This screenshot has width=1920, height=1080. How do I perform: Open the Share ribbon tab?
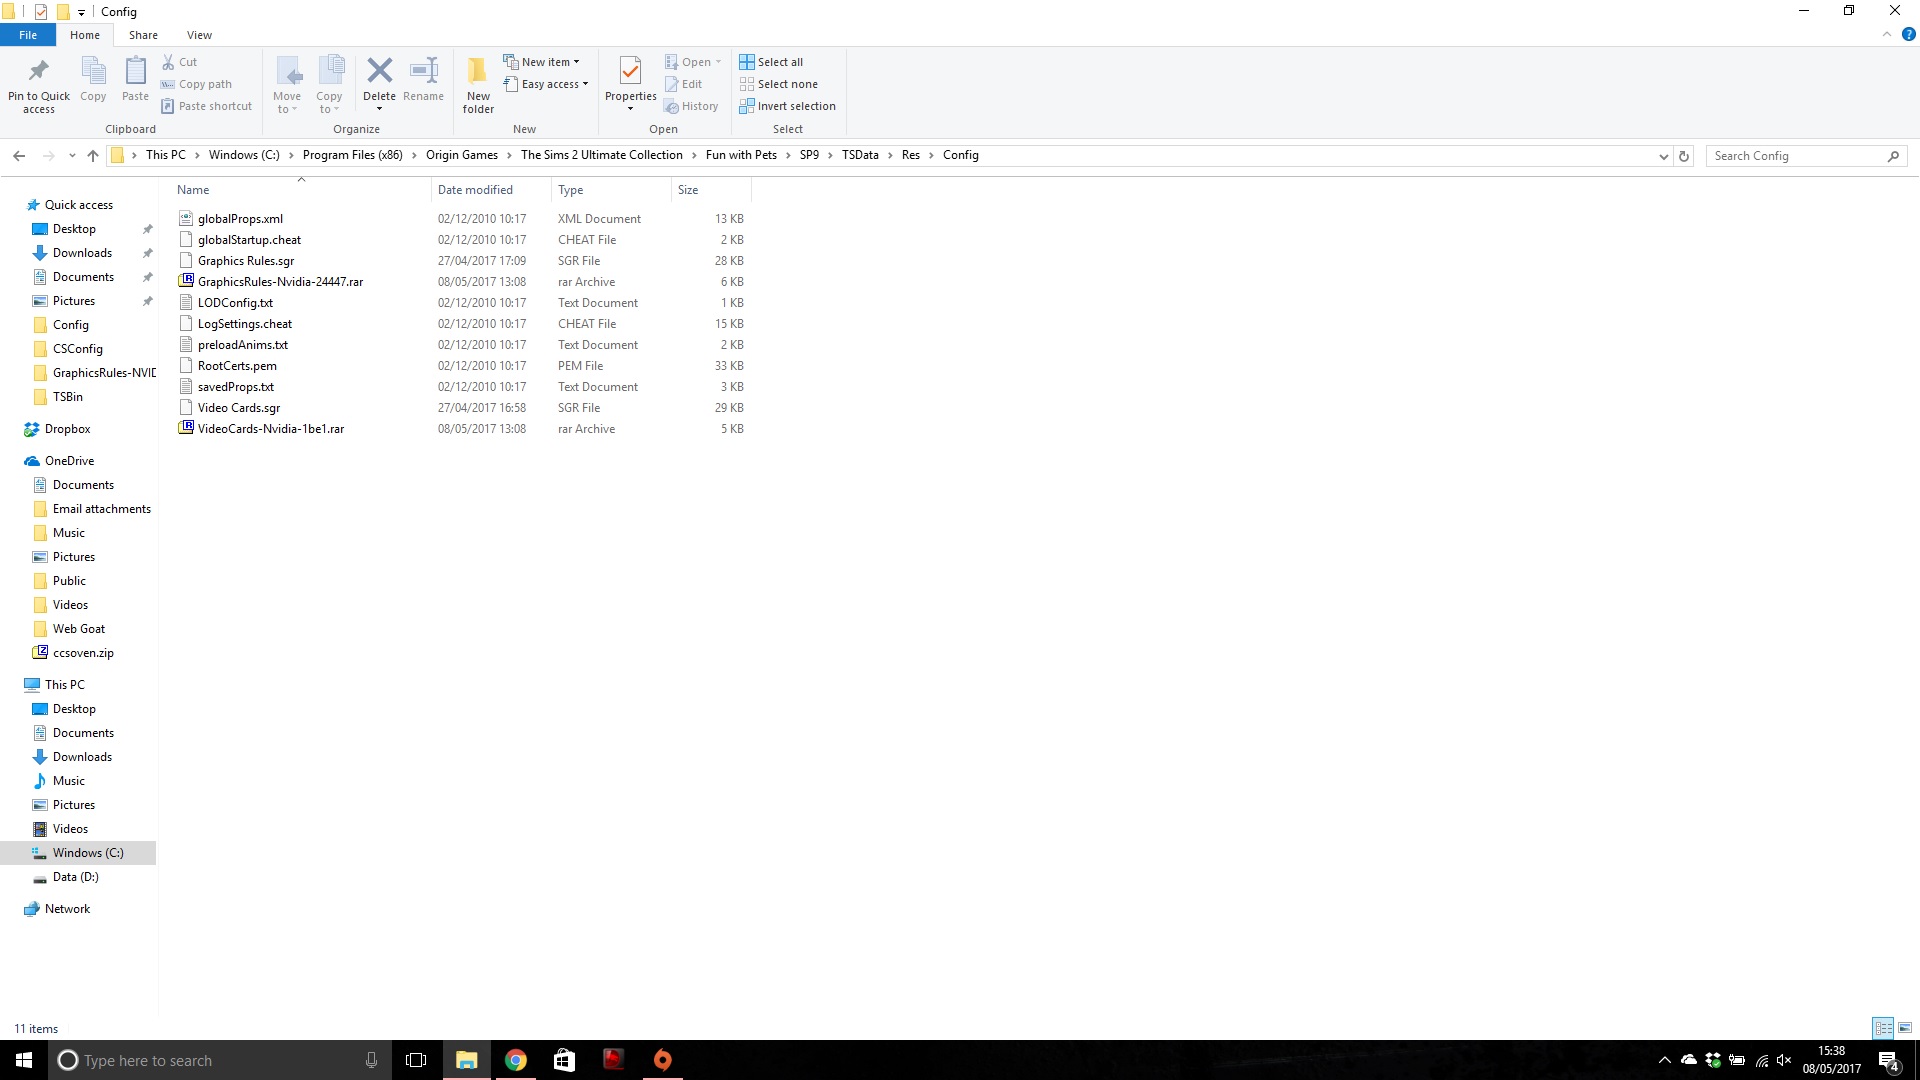[x=143, y=35]
